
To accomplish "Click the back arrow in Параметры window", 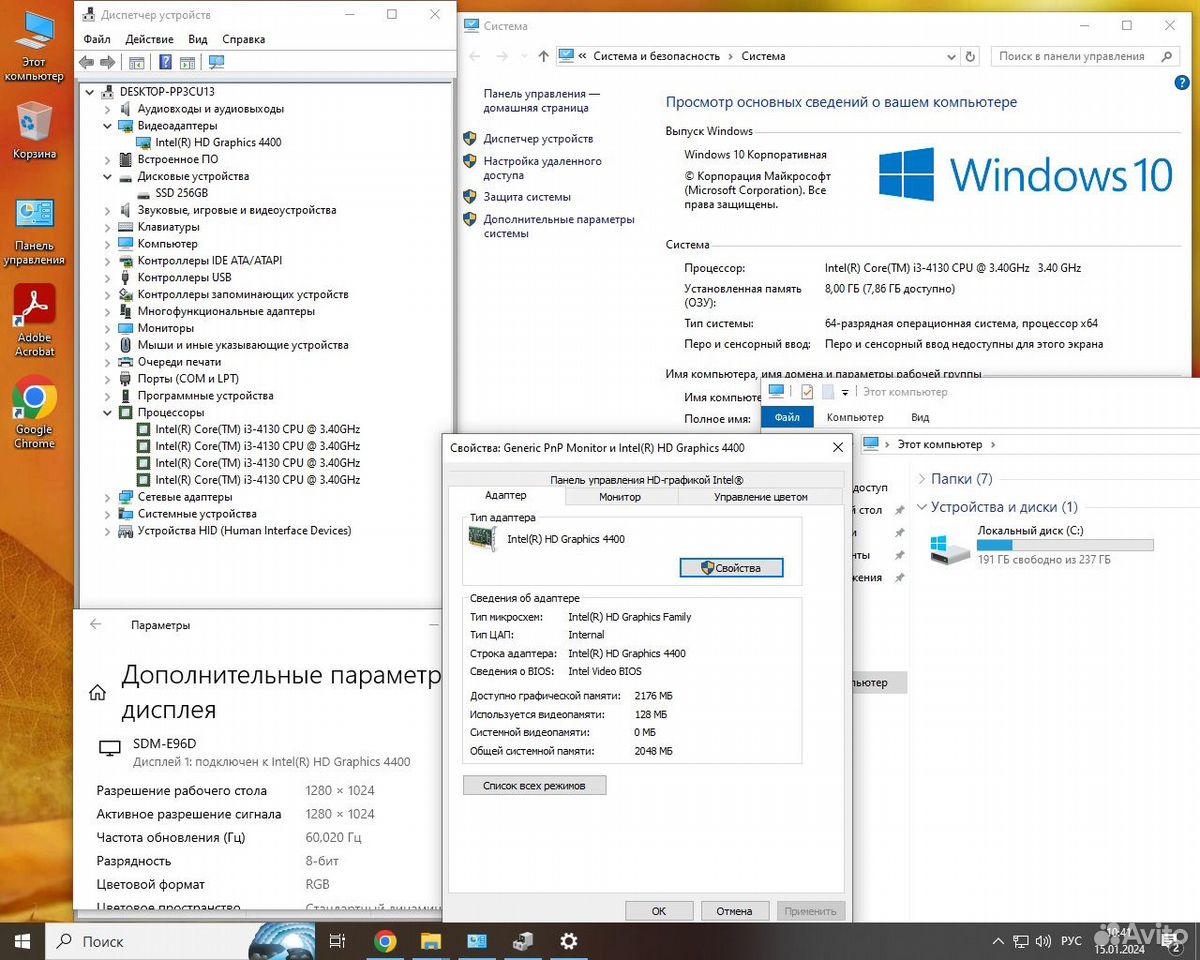I will [96, 624].
